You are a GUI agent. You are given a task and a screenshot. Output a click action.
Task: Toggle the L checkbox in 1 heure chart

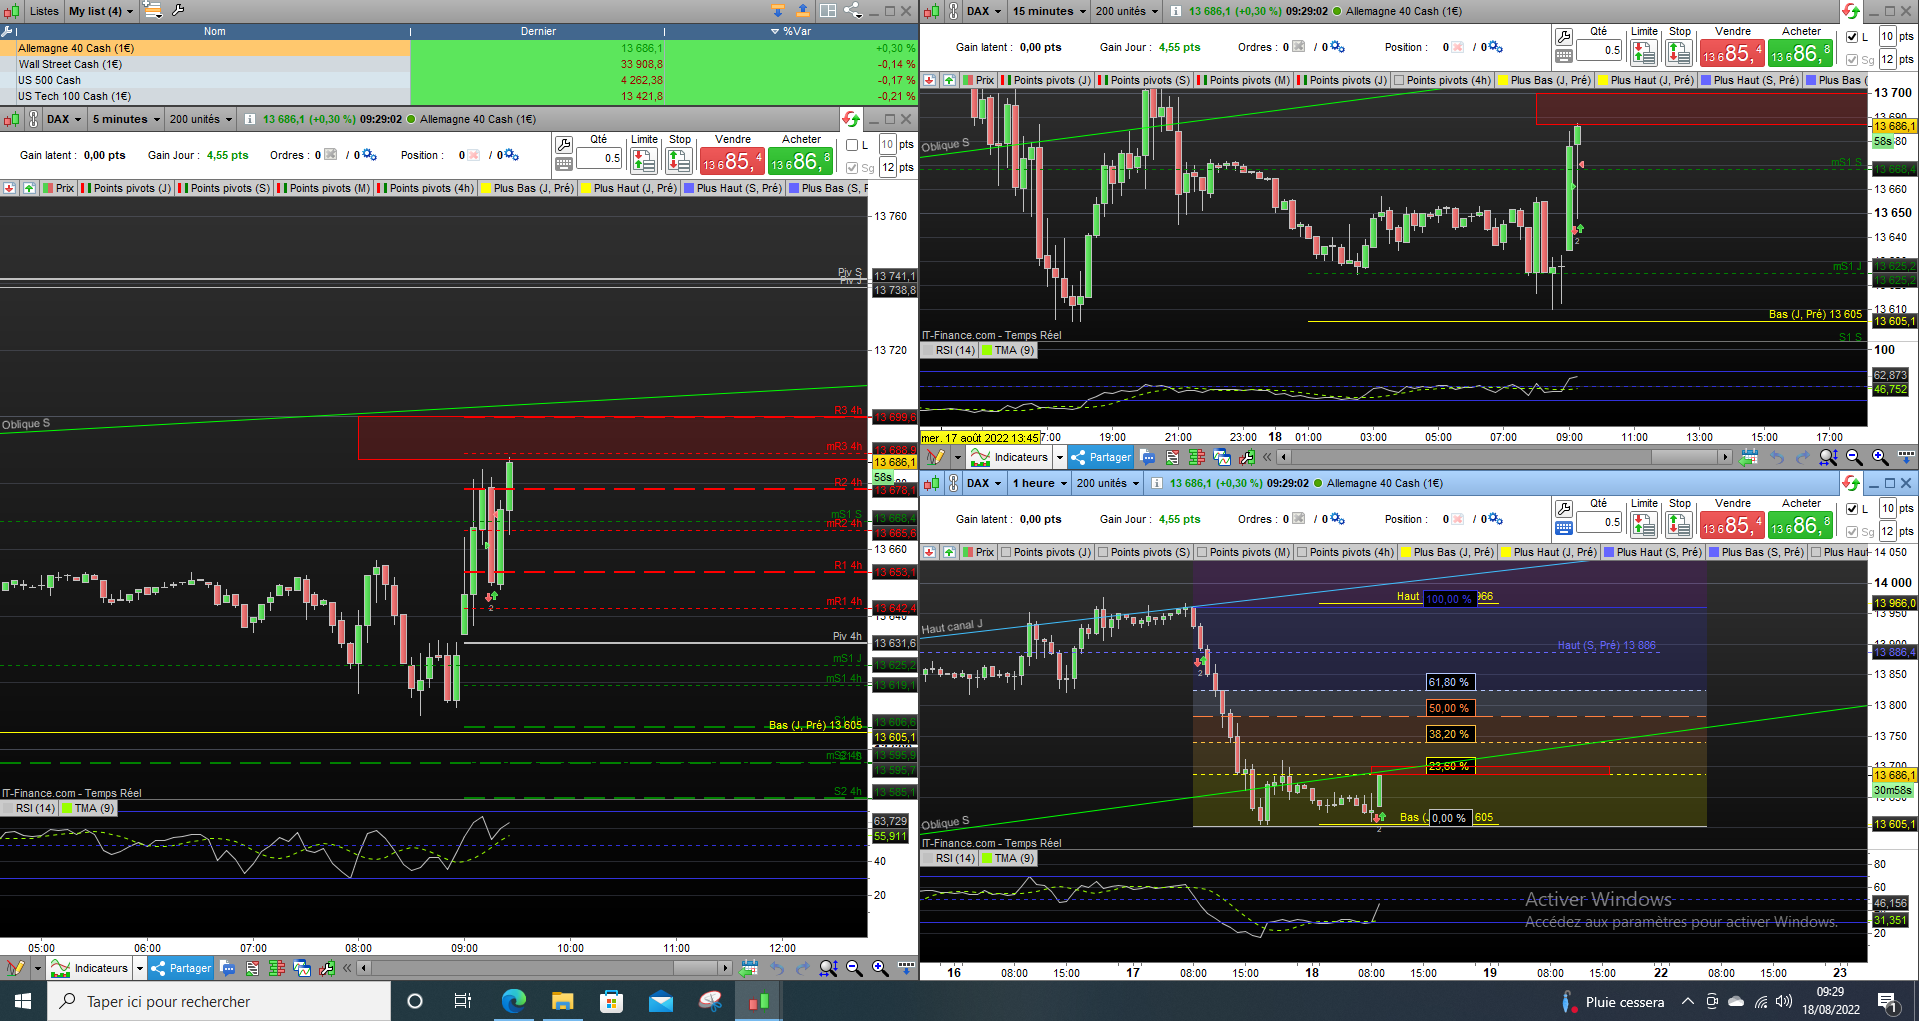pyautogui.click(x=1852, y=509)
